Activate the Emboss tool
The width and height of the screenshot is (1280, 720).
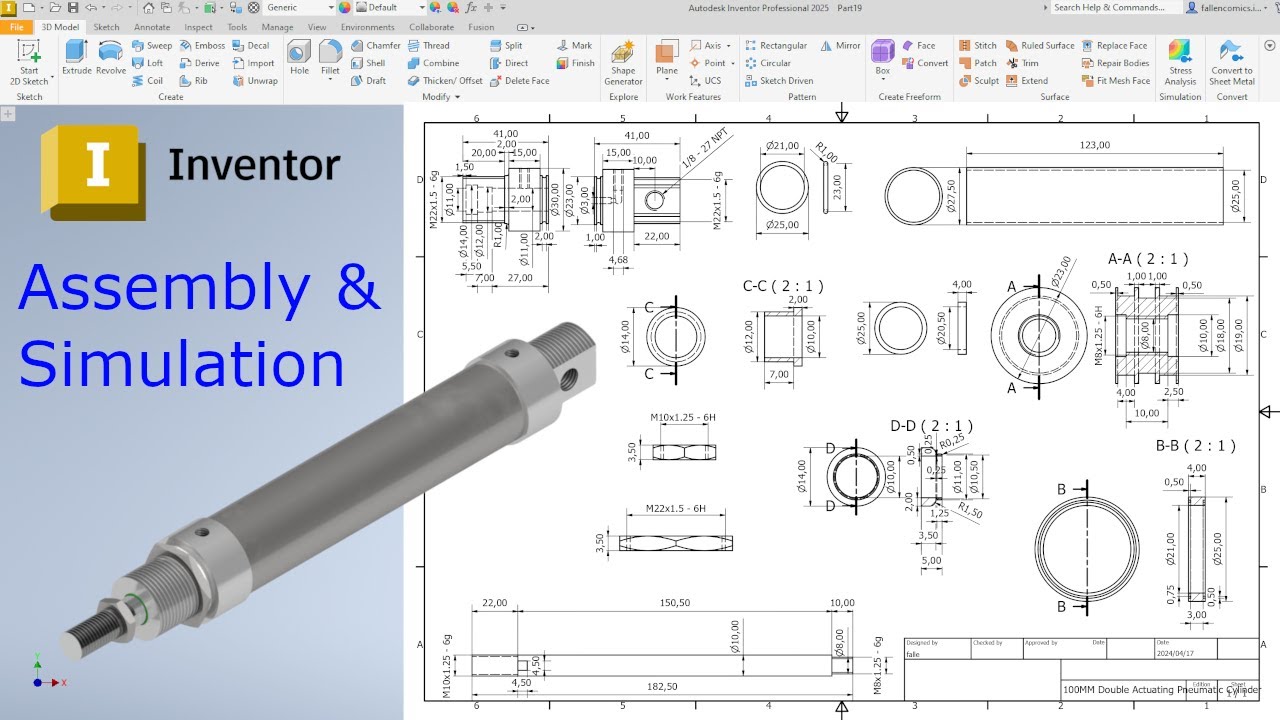pos(202,45)
